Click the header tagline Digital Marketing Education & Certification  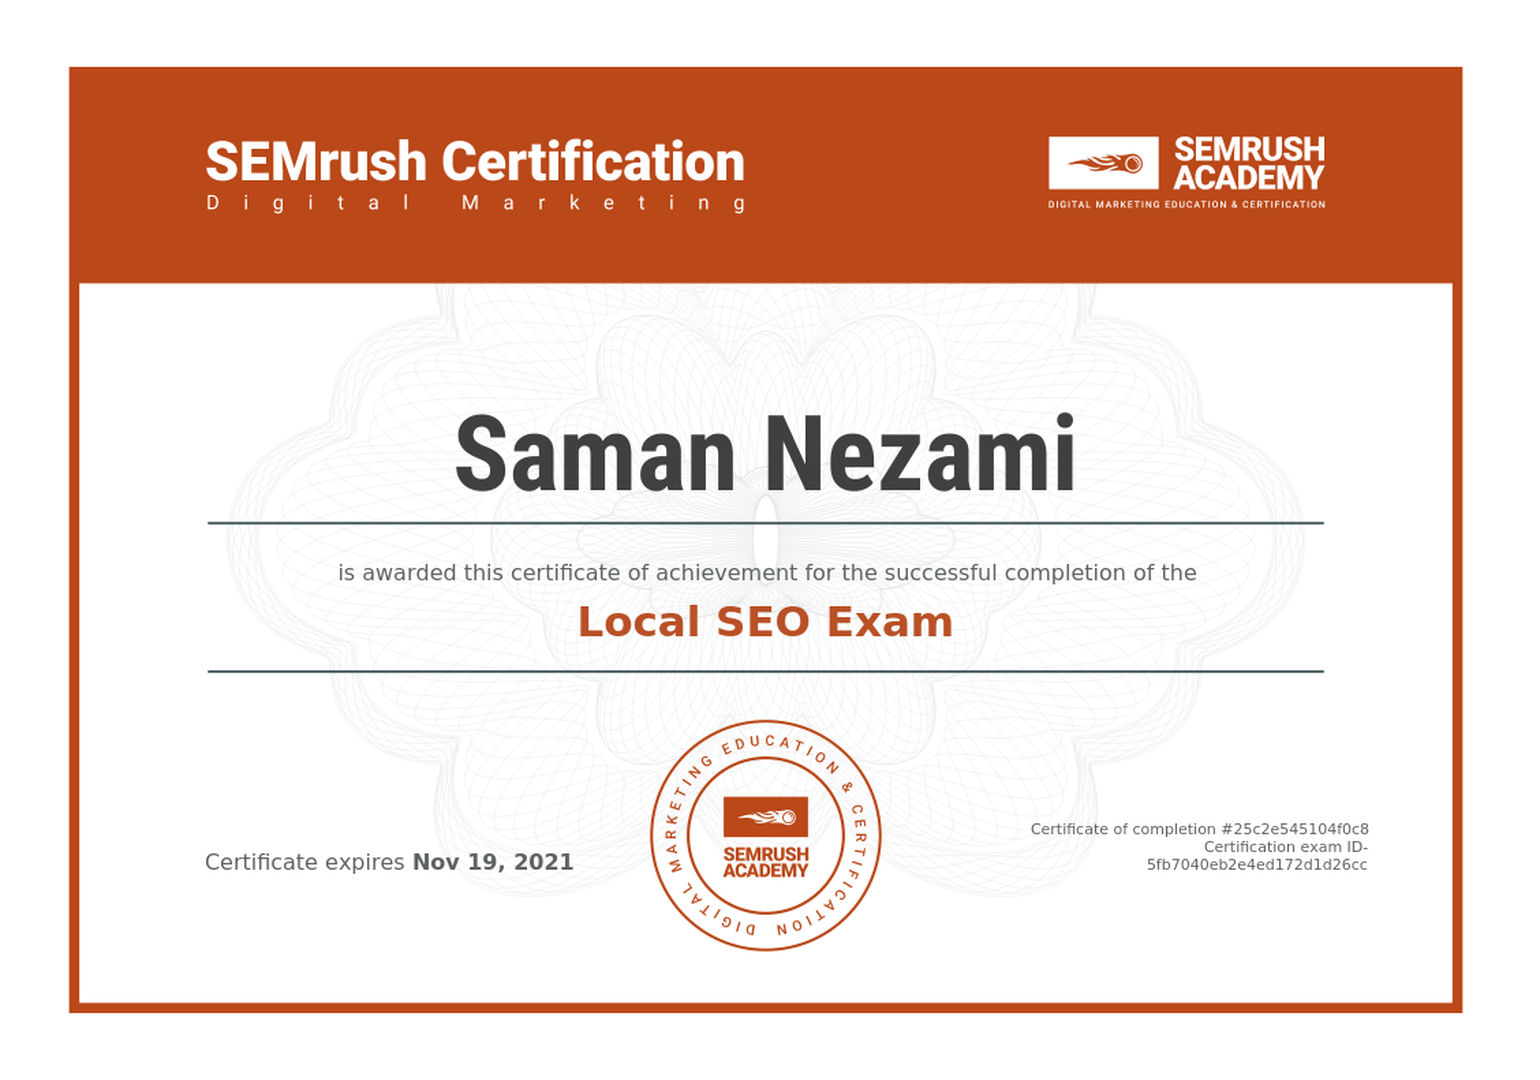1186,205
